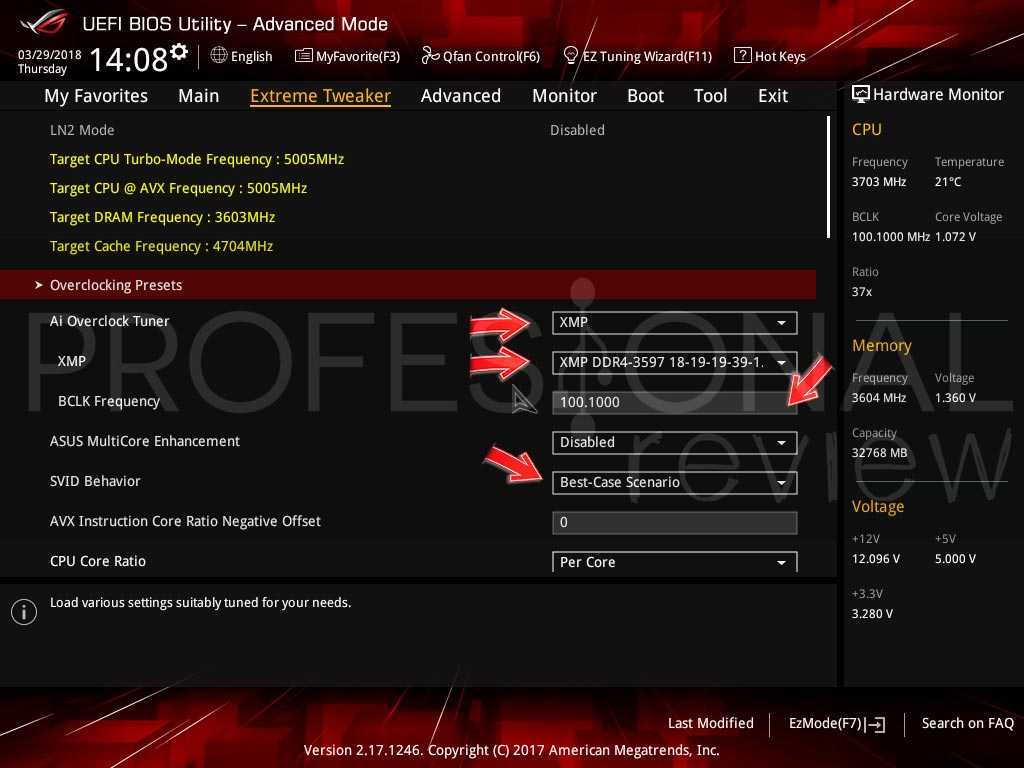Click the 03/29/2018 Thursday date
Viewport: 1024px width, 768px height.
pyautogui.click(x=49, y=62)
